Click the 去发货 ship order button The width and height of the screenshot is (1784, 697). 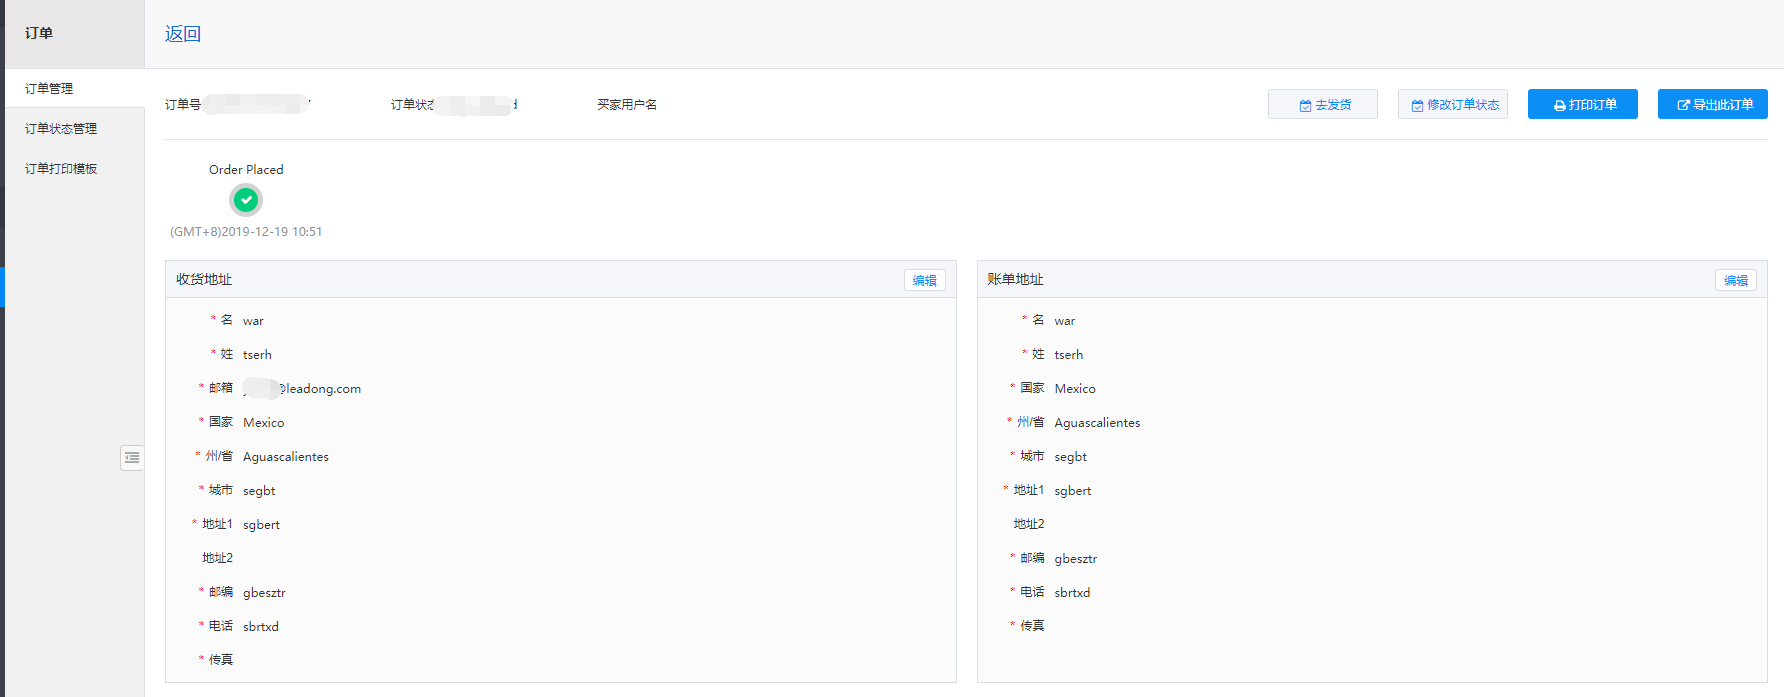click(1322, 104)
